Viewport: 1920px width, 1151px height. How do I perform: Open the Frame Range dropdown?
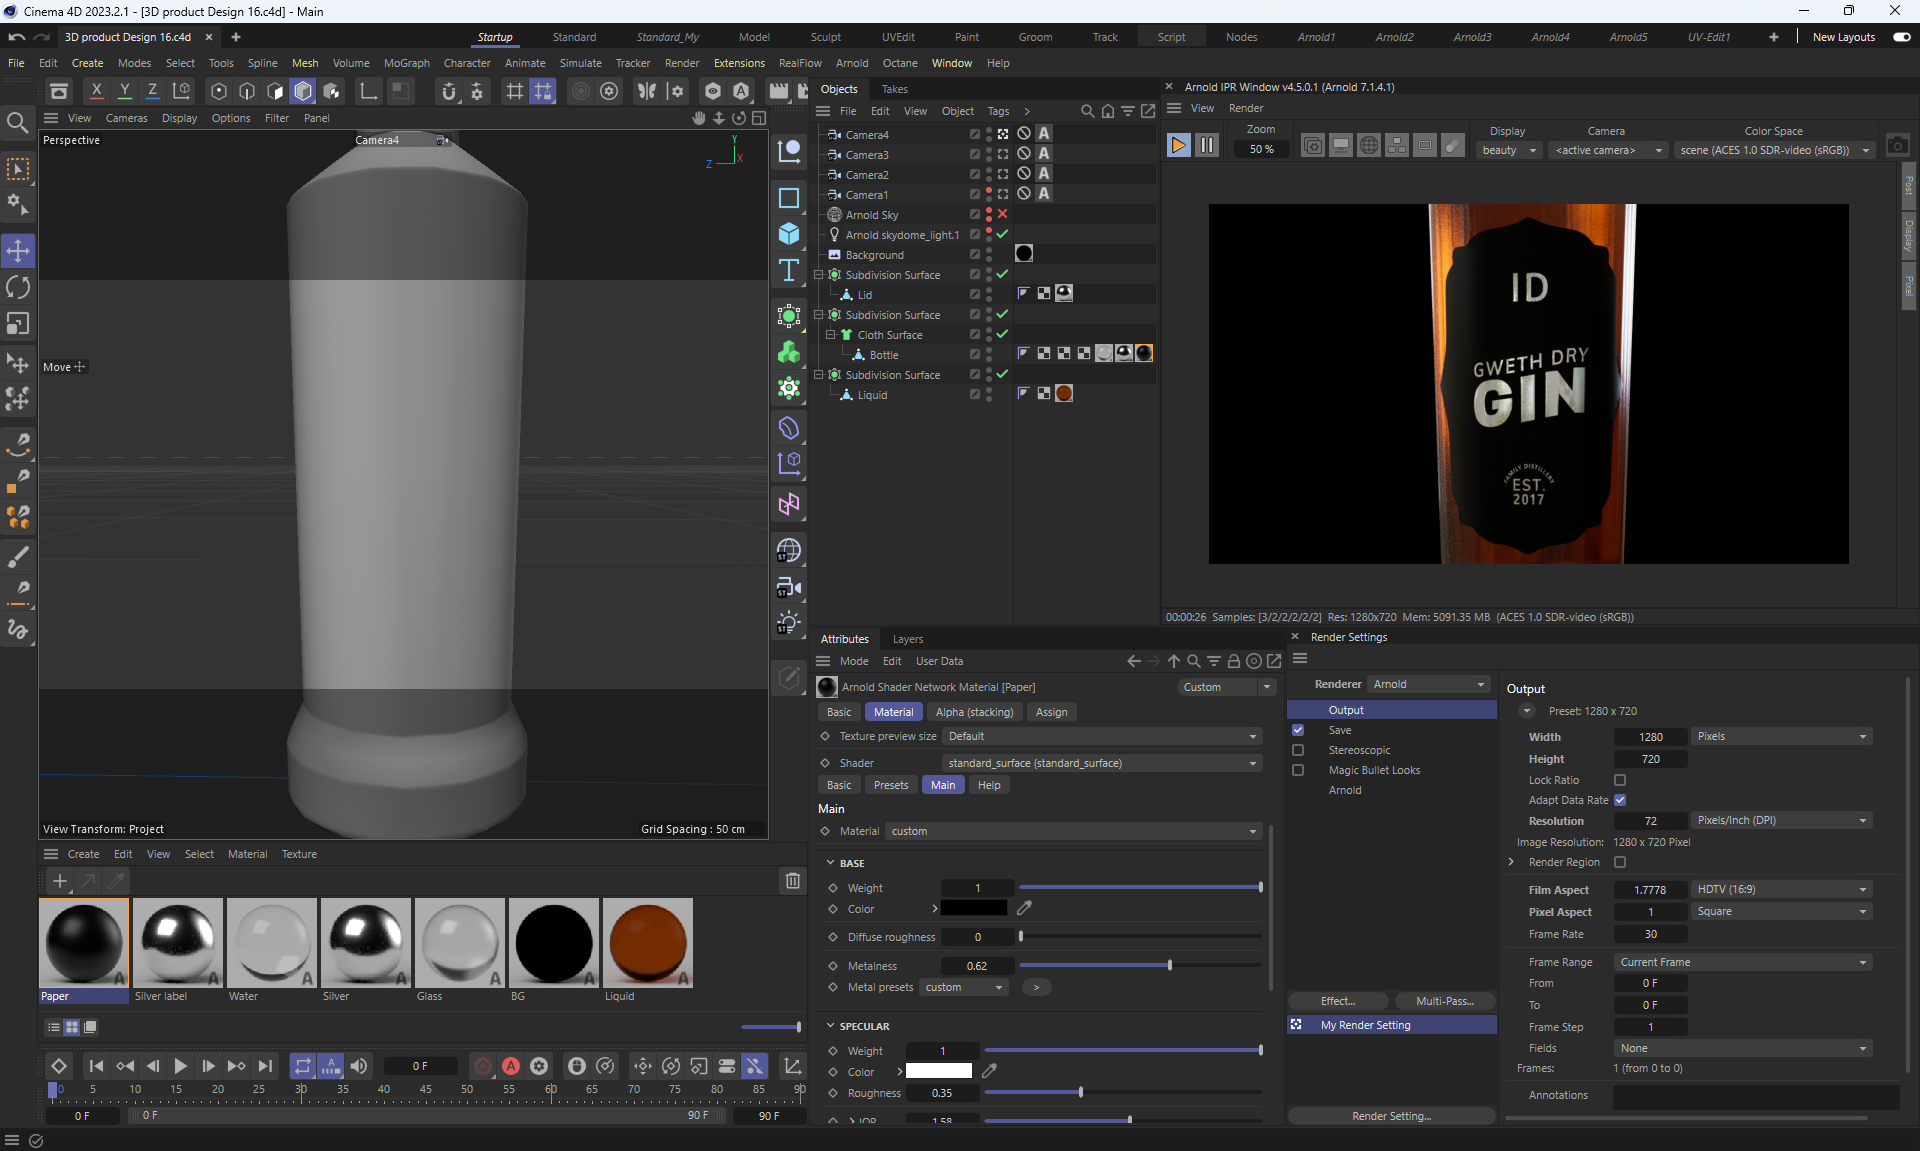coord(1743,962)
